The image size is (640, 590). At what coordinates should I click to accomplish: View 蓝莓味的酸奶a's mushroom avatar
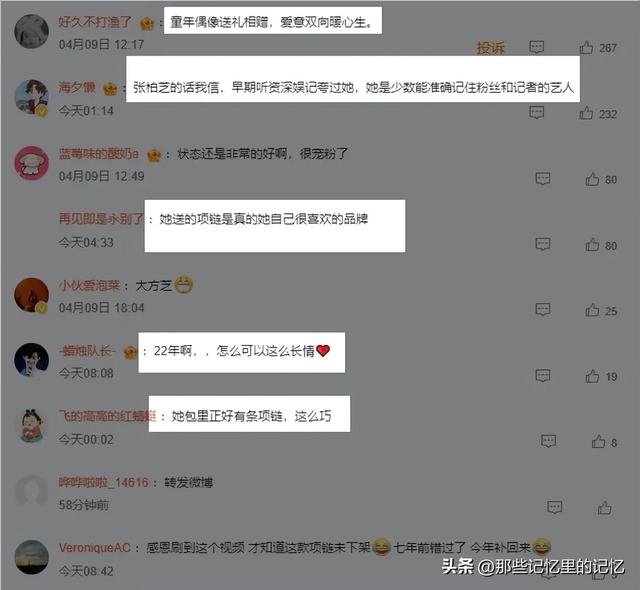point(31,163)
